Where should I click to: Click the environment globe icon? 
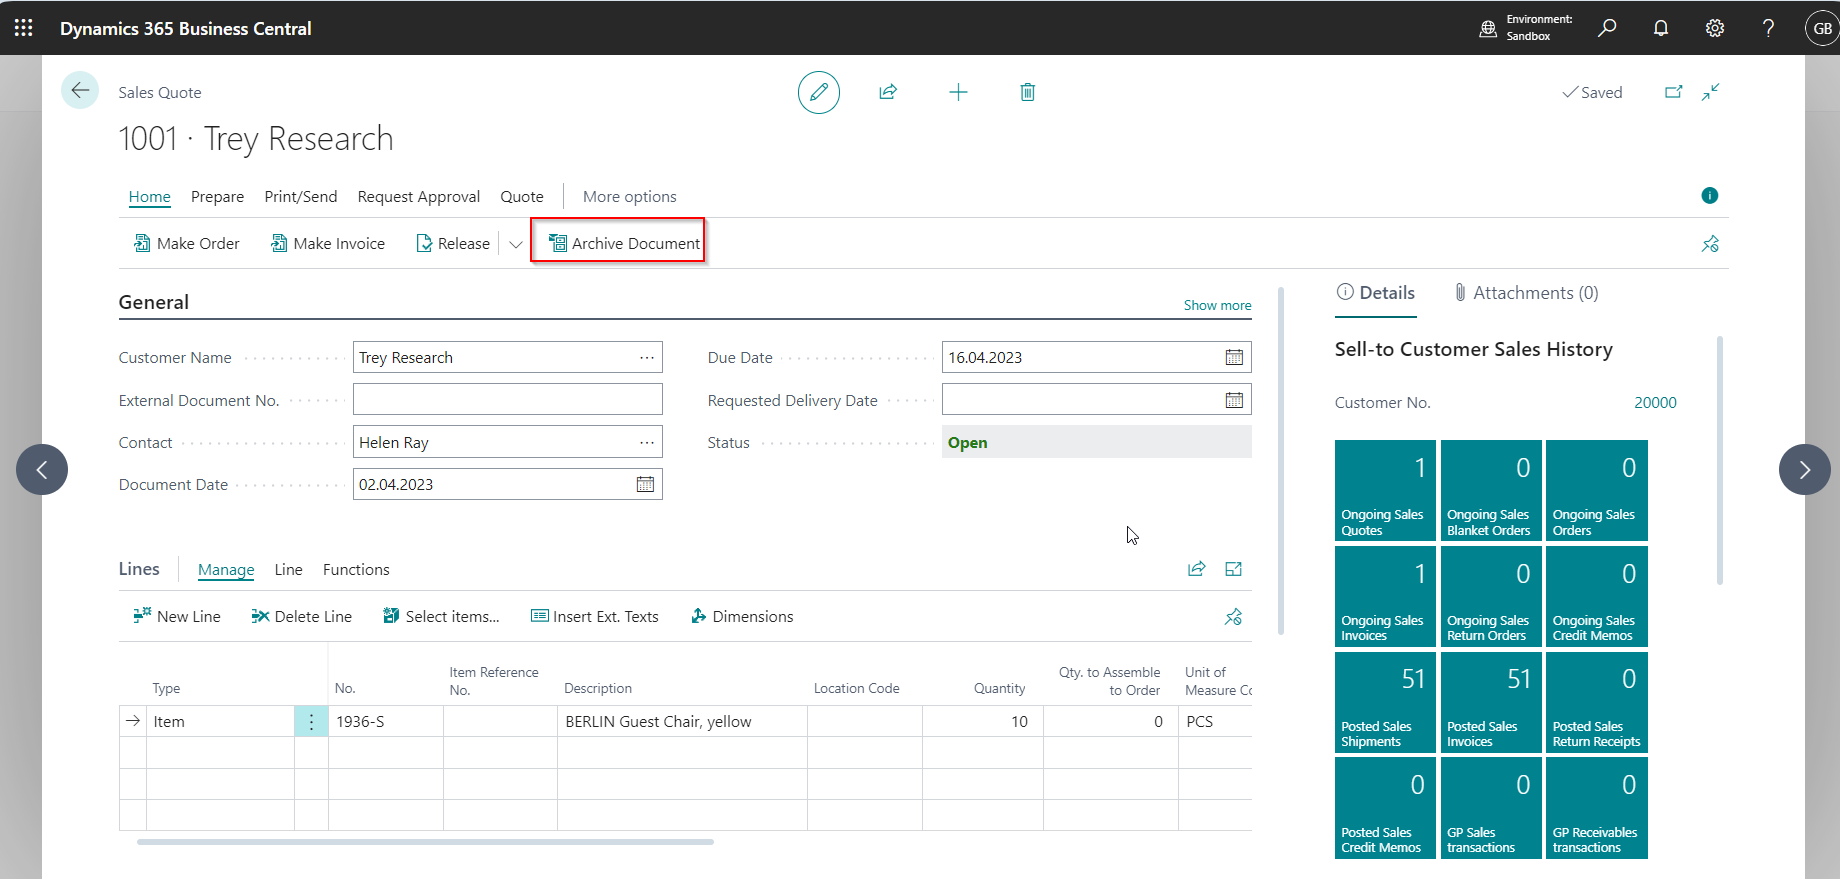(x=1488, y=29)
